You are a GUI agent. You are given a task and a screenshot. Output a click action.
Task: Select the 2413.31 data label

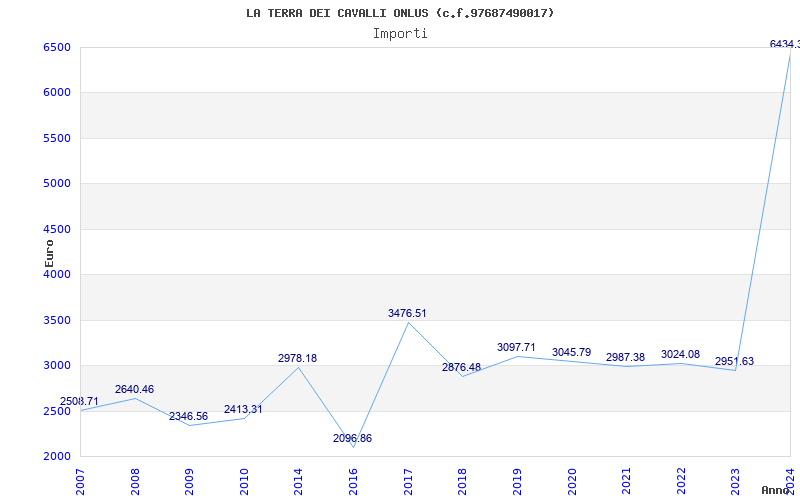click(243, 410)
